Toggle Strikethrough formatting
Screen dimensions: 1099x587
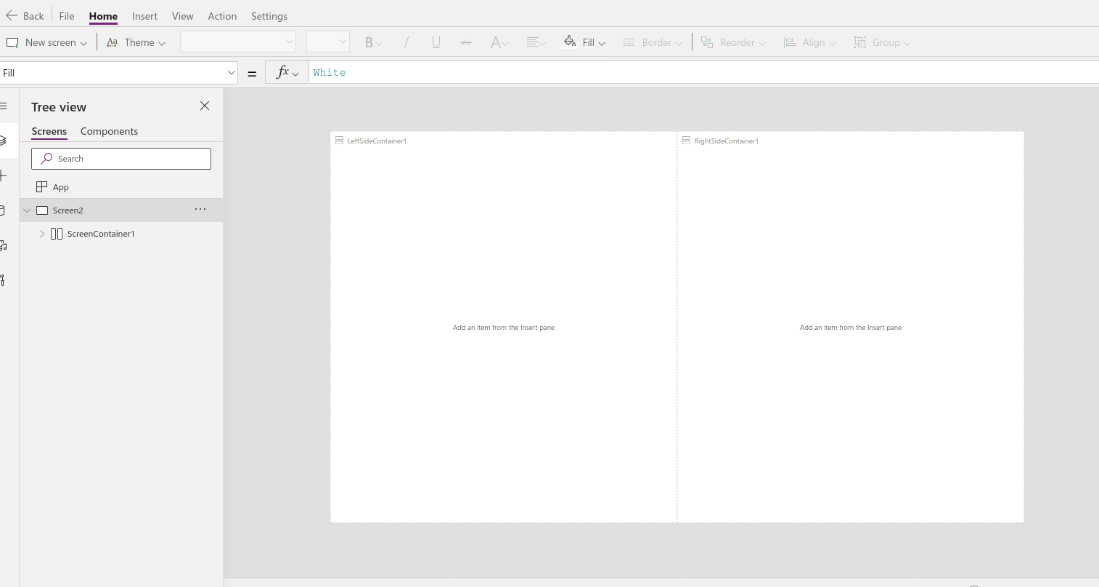pos(465,43)
